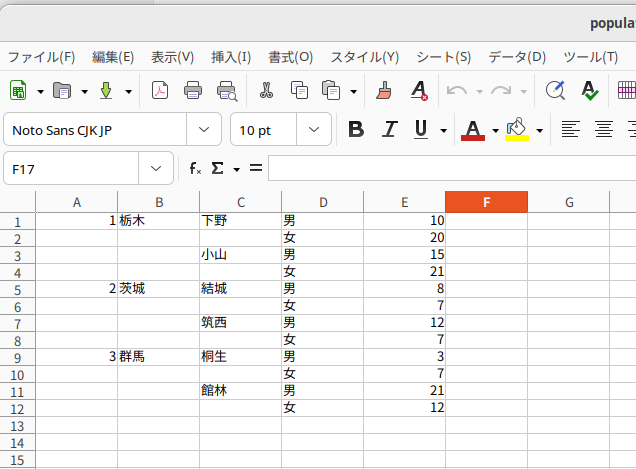Image resolution: width=636 pixels, height=469 pixels.
Task: Open the ファイル(F) menu
Action: click(x=42, y=57)
